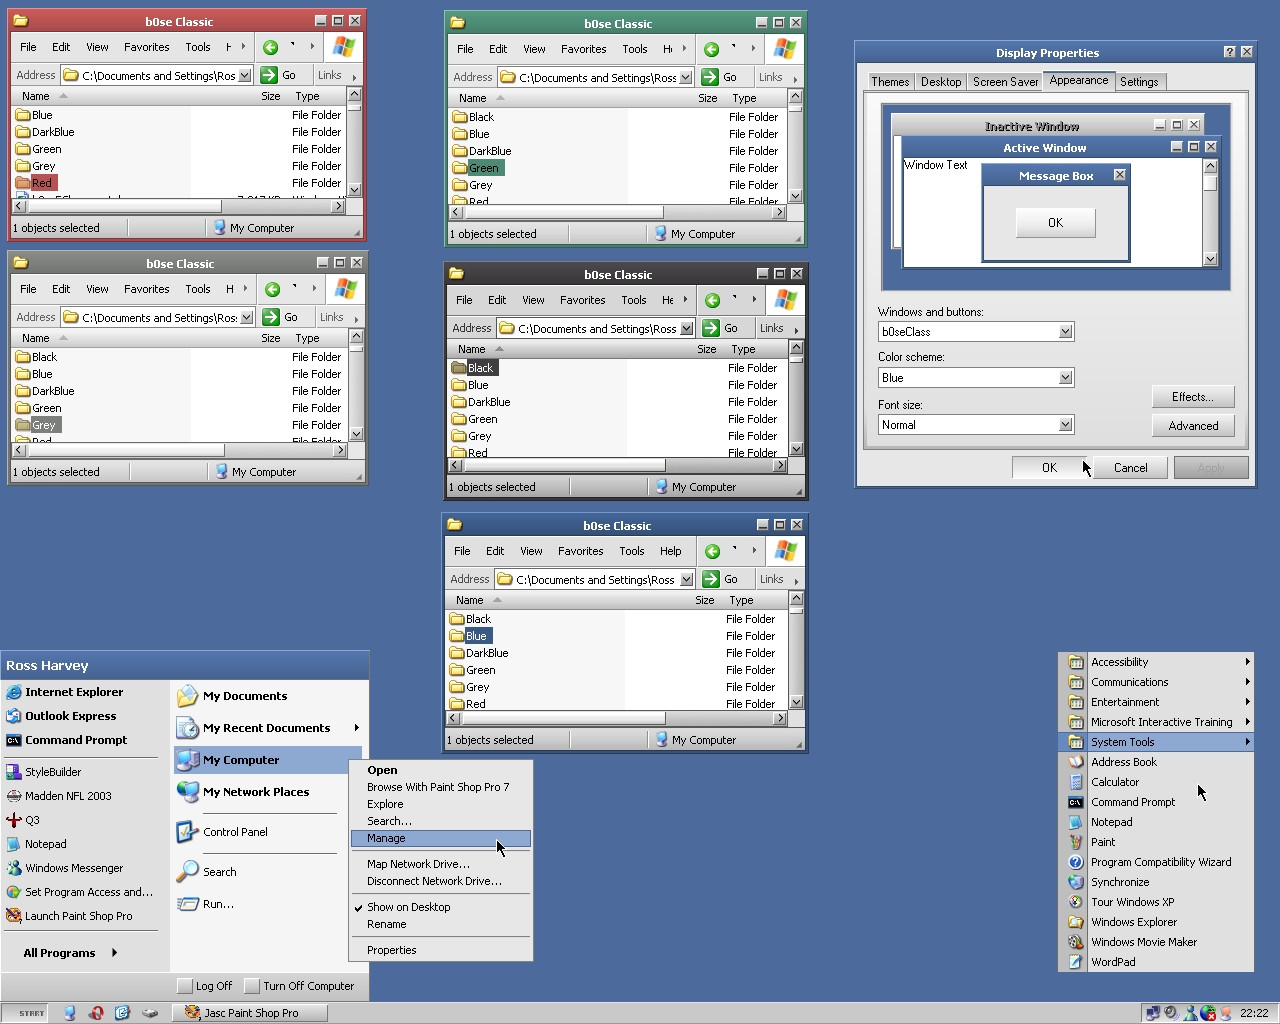Viewport: 1280px width, 1024px height.
Task: Choose Manage in the context menu
Action: coord(440,838)
